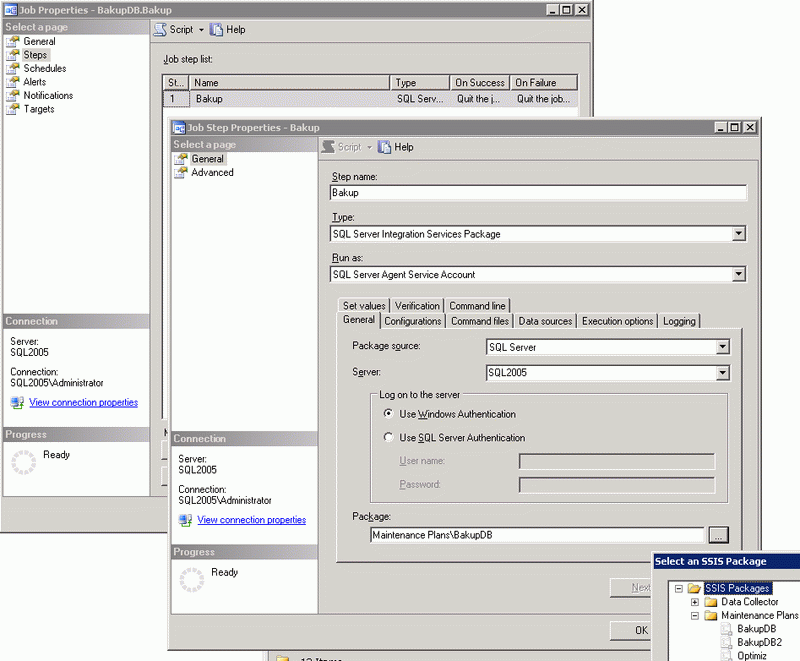The height and width of the screenshot is (661, 800).
Task: Click the Data Collector folder icon
Action: (x=711, y=602)
